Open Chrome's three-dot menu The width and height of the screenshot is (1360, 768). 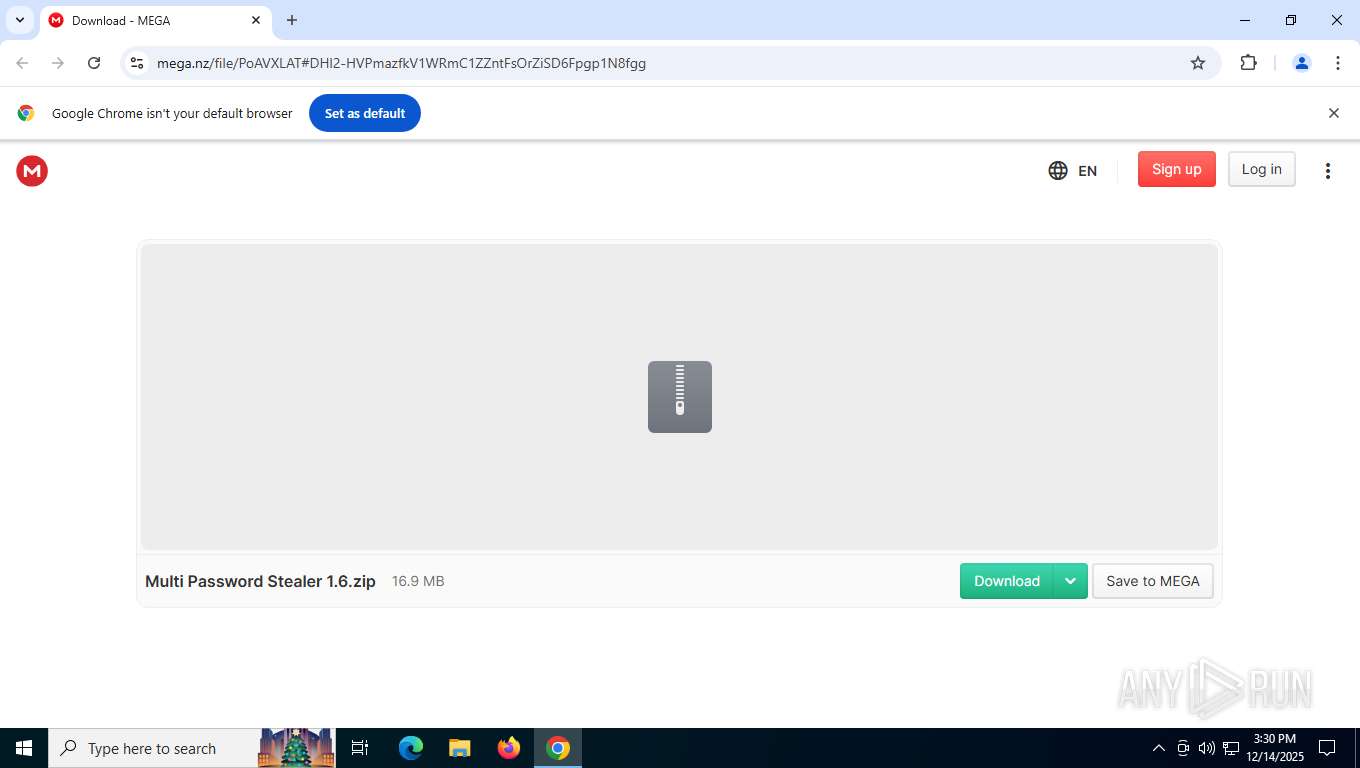click(1338, 63)
